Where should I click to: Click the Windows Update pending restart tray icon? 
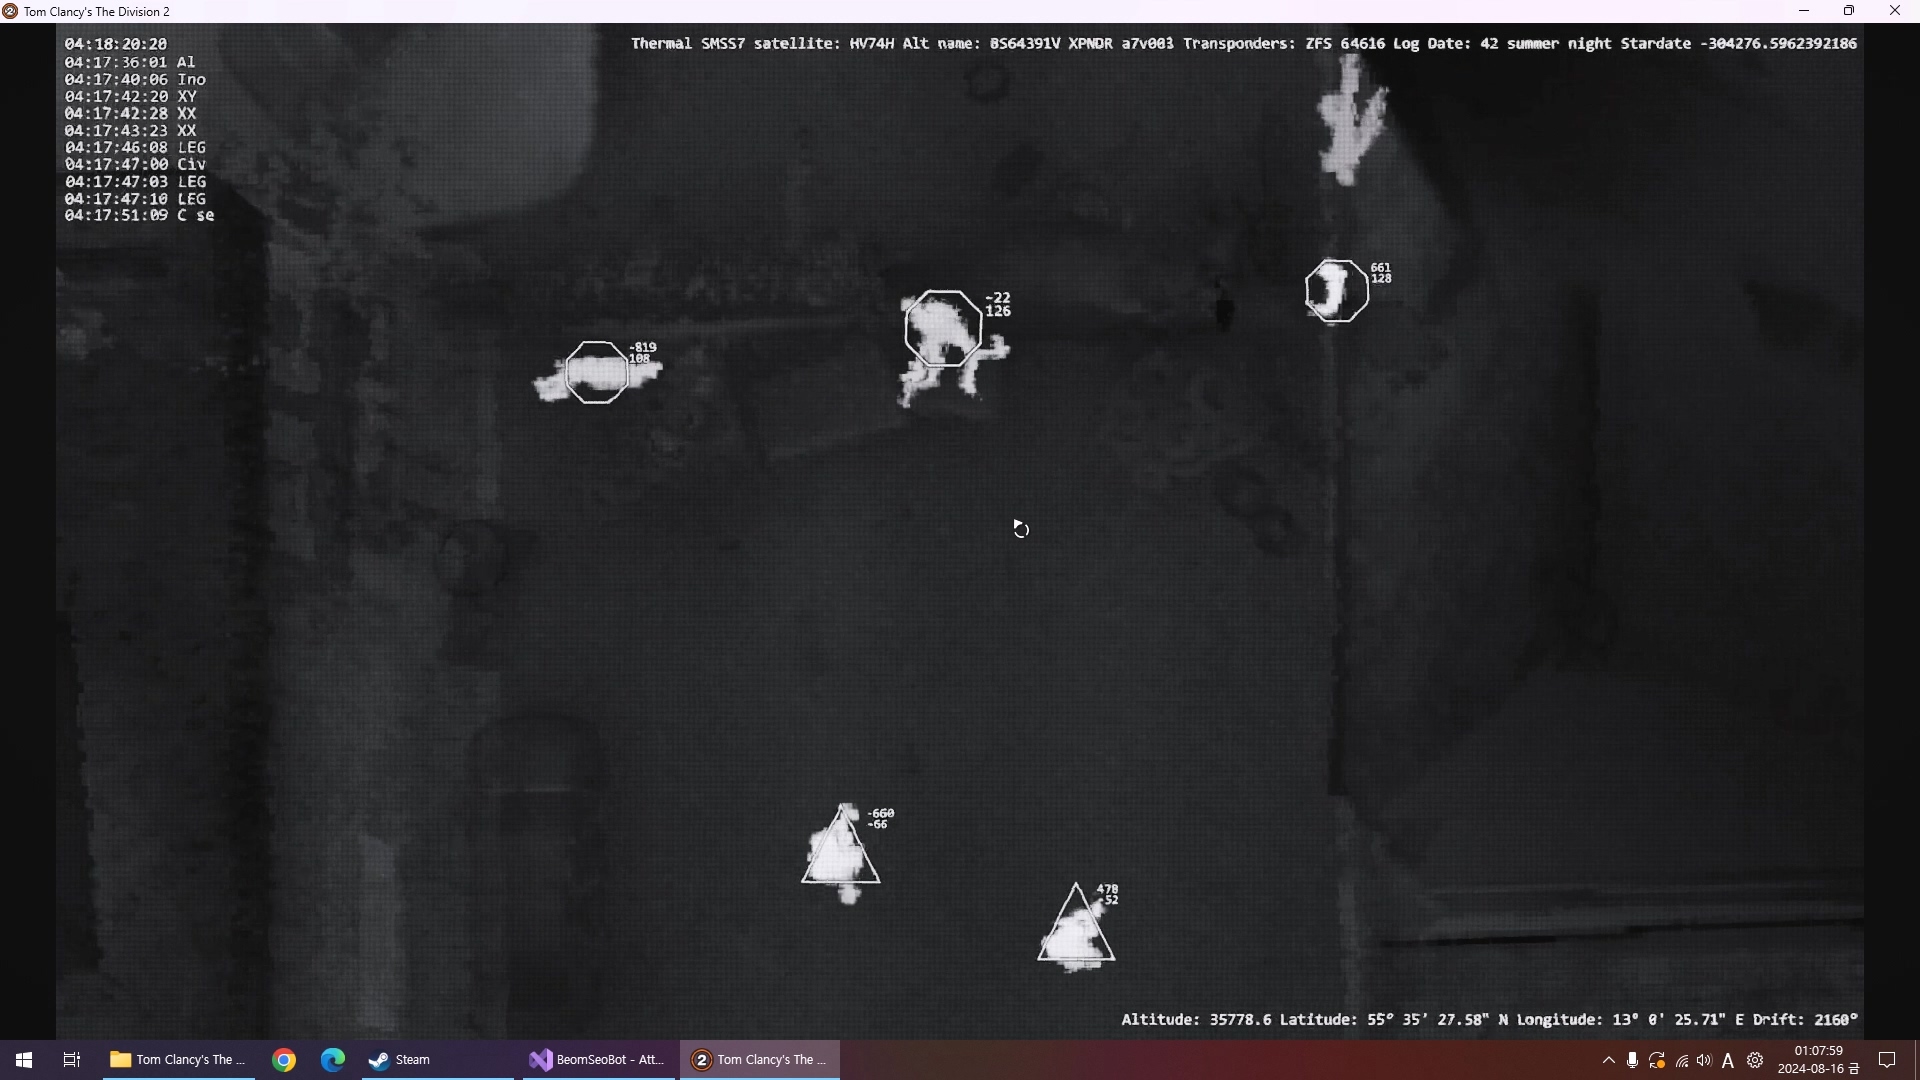click(x=1657, y=1061)
